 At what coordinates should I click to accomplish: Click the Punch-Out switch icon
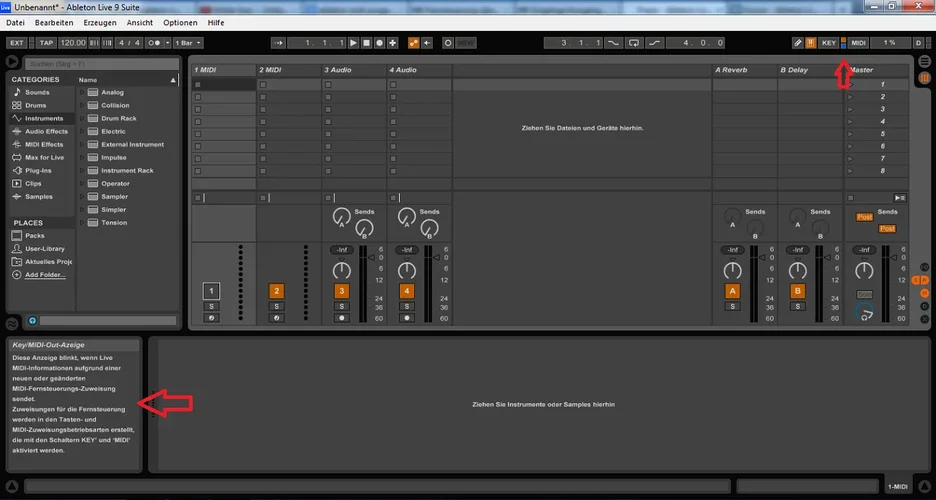pos(655,43)
